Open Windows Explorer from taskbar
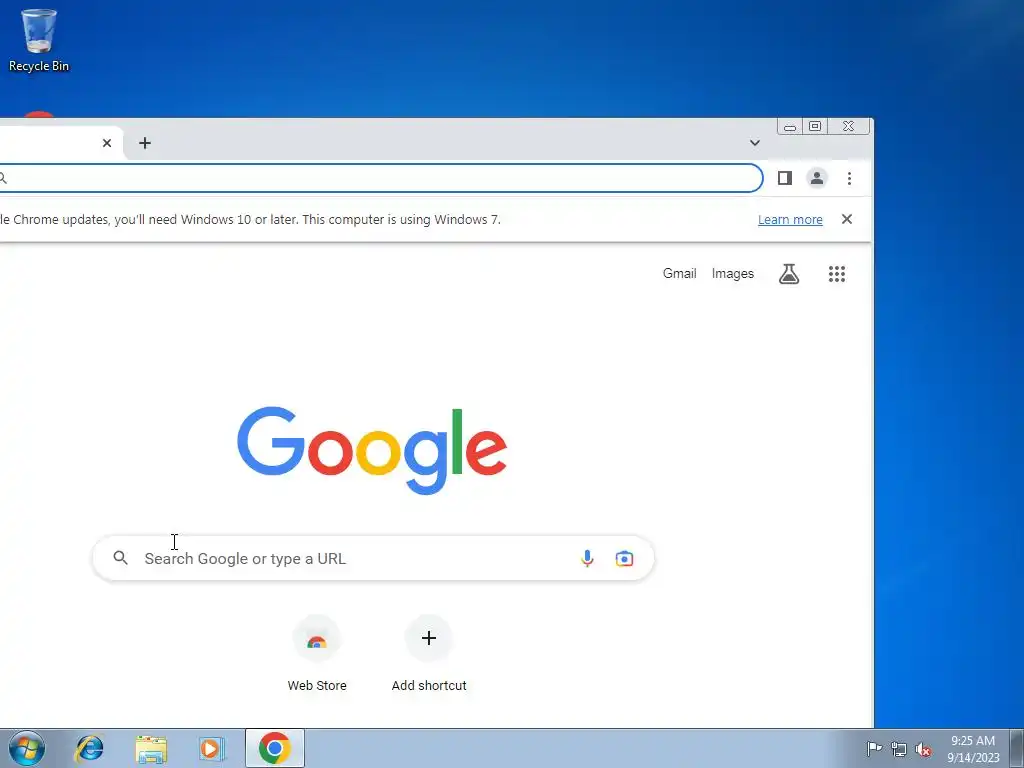 click(x=152, y=749)
